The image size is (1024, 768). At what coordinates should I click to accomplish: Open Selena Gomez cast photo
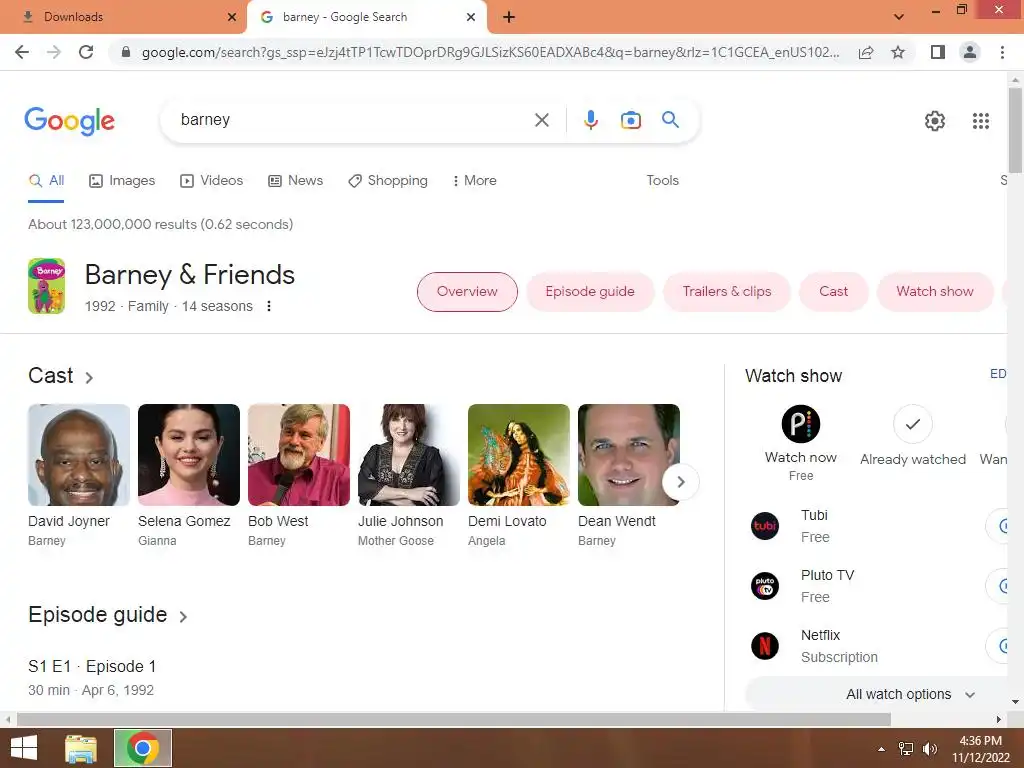189,455
